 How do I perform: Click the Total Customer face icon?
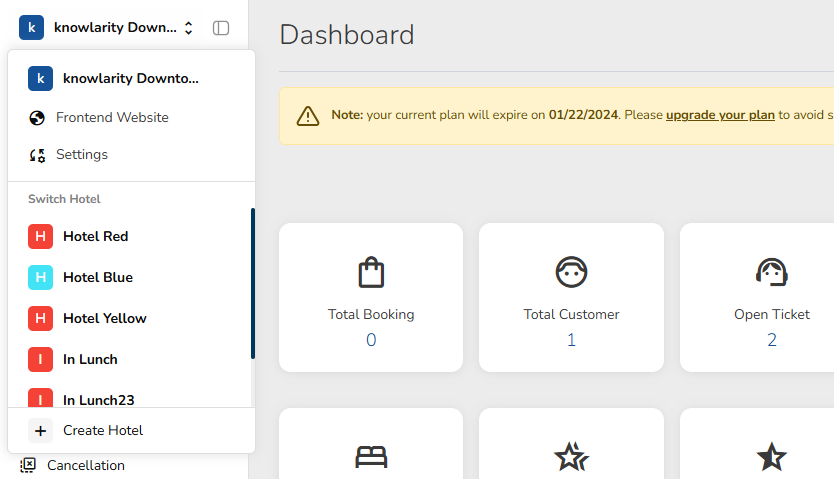(x=571, y=272)
